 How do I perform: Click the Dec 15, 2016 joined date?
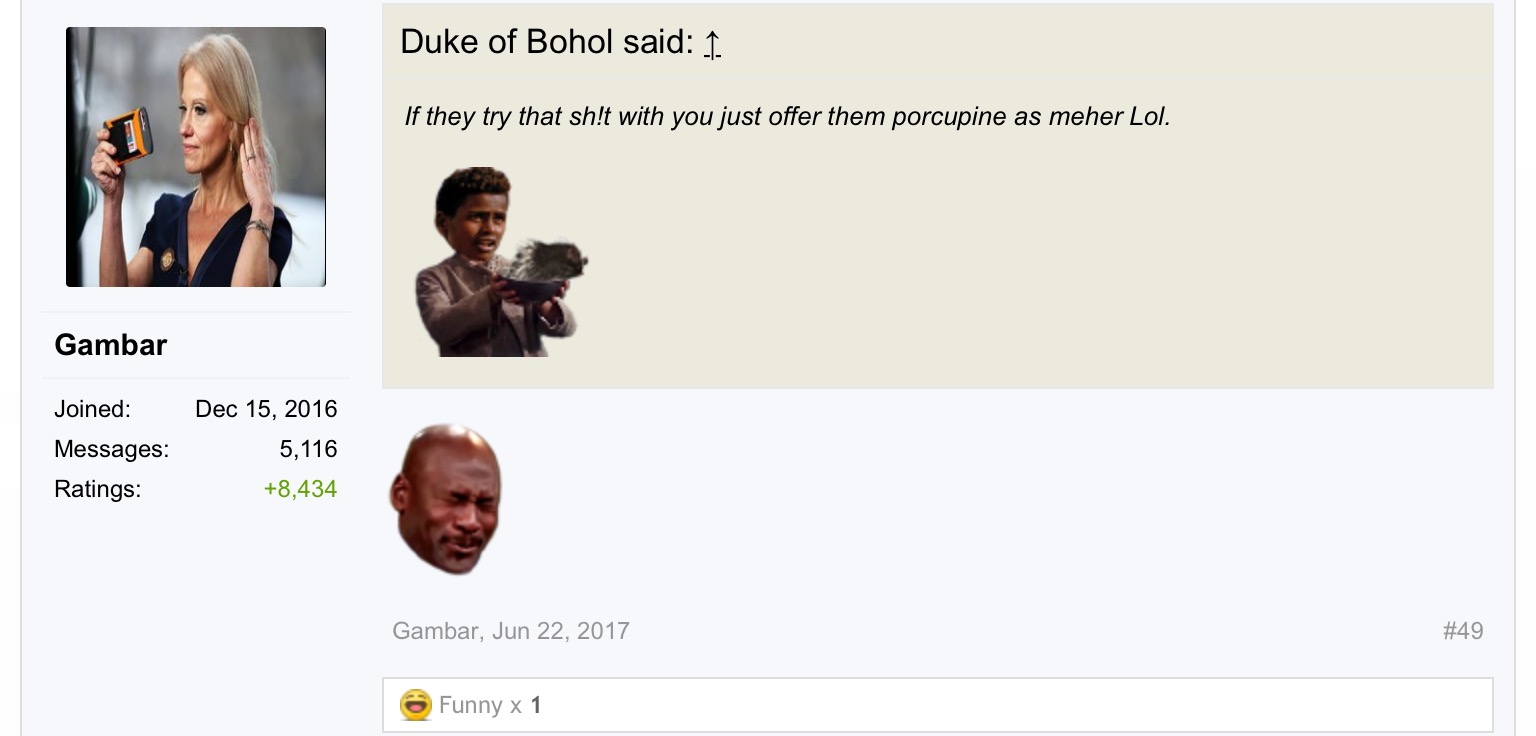(x=266, y=409)
